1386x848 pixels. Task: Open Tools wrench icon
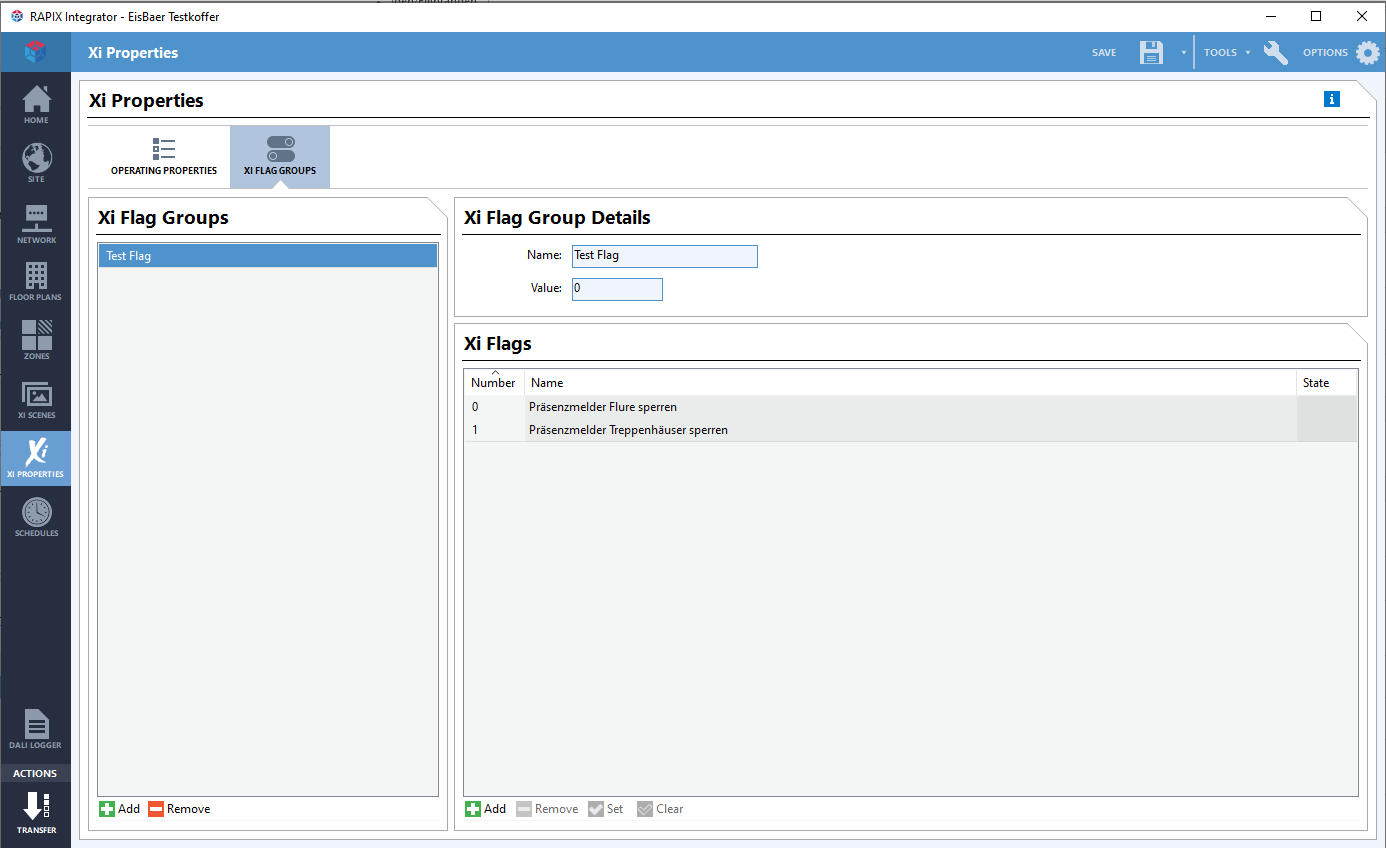coord(1276,53)
